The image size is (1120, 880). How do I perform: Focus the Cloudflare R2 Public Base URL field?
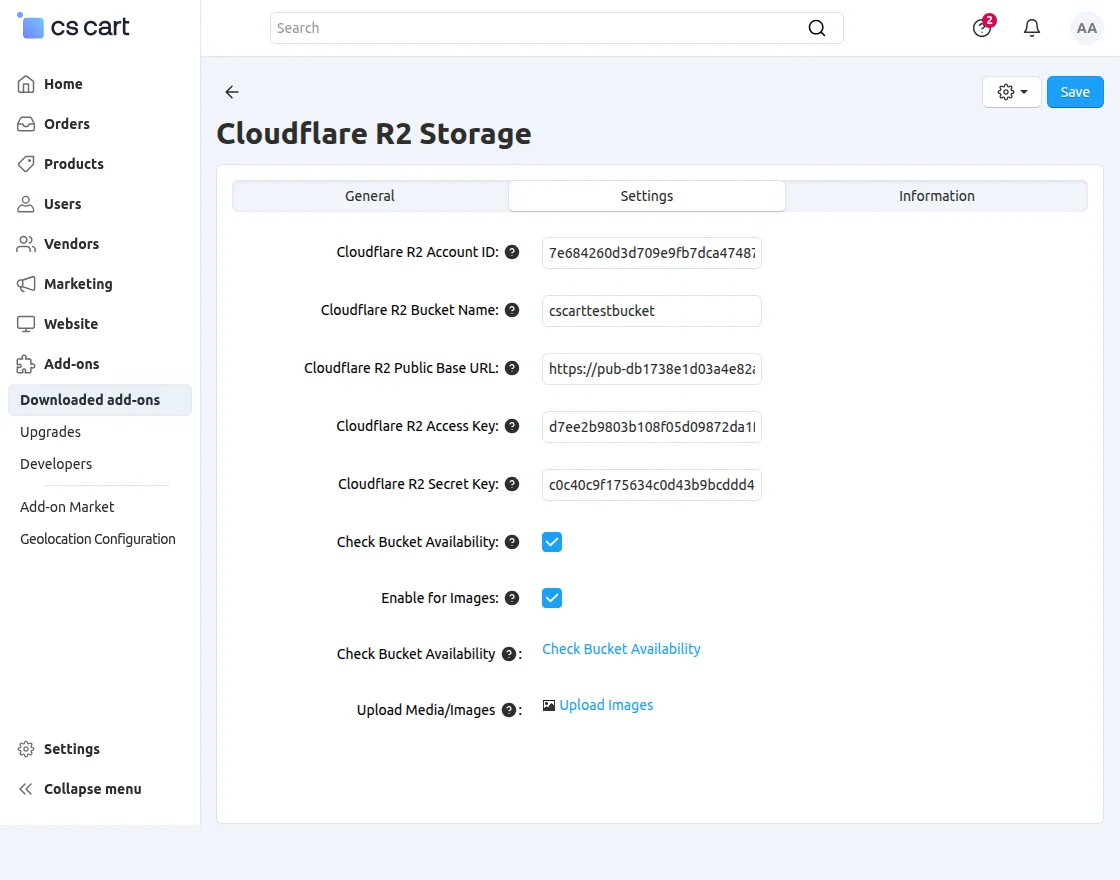(x=651, y=369)
